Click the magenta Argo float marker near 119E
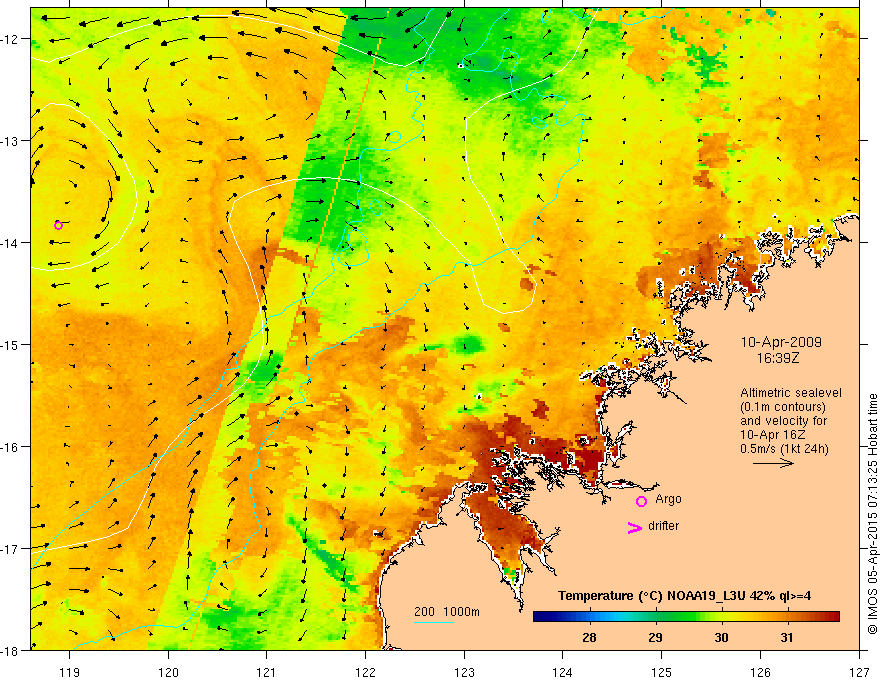The width and height of the screenshot is (880, 680). tap(58, 225)
